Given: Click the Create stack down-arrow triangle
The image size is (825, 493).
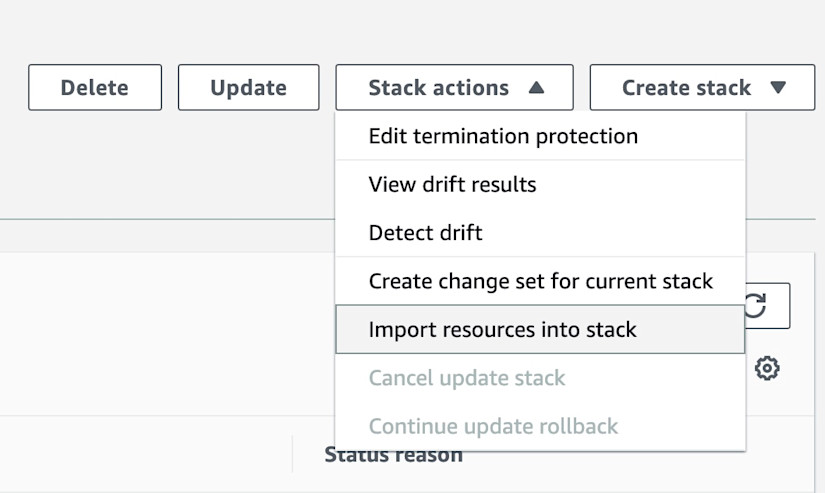Looking at the screenshot, I should click(x=779, y=88).
